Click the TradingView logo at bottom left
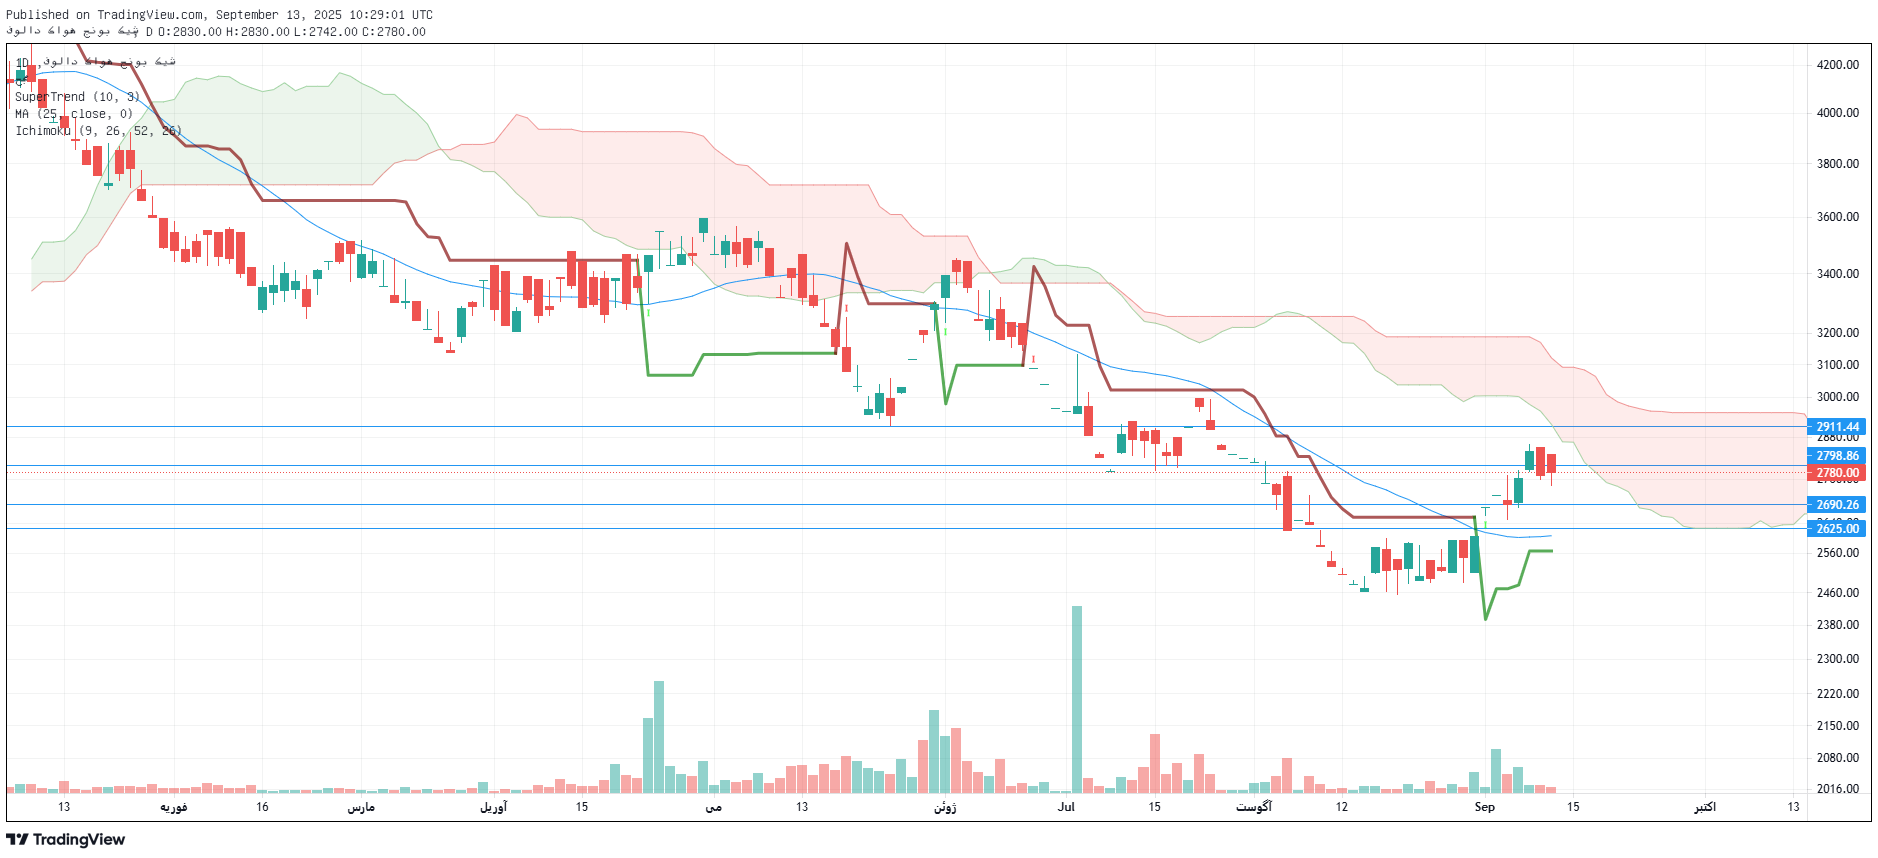 click(66, 839)
